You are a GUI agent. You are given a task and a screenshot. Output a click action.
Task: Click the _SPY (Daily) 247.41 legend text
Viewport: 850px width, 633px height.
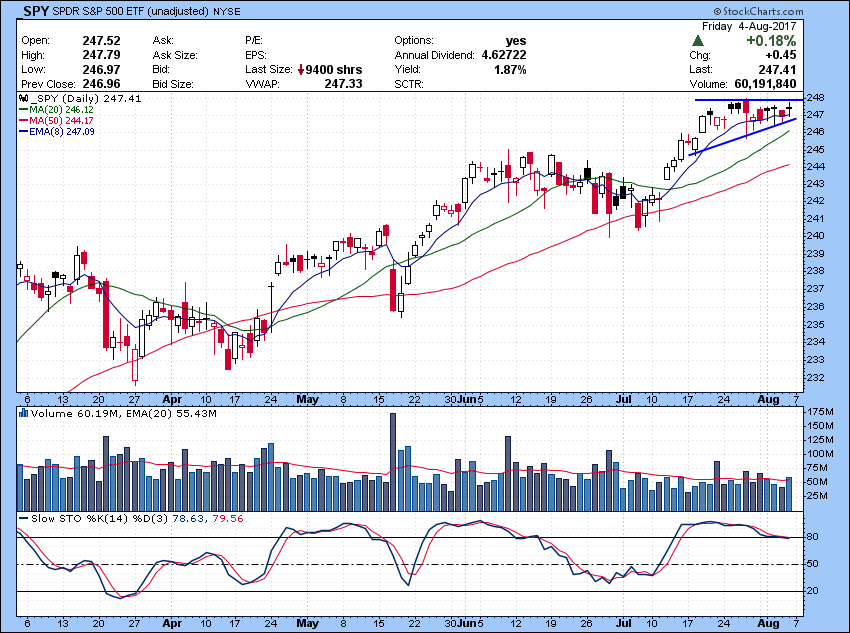pyautogui.click(x=86, y=99)
